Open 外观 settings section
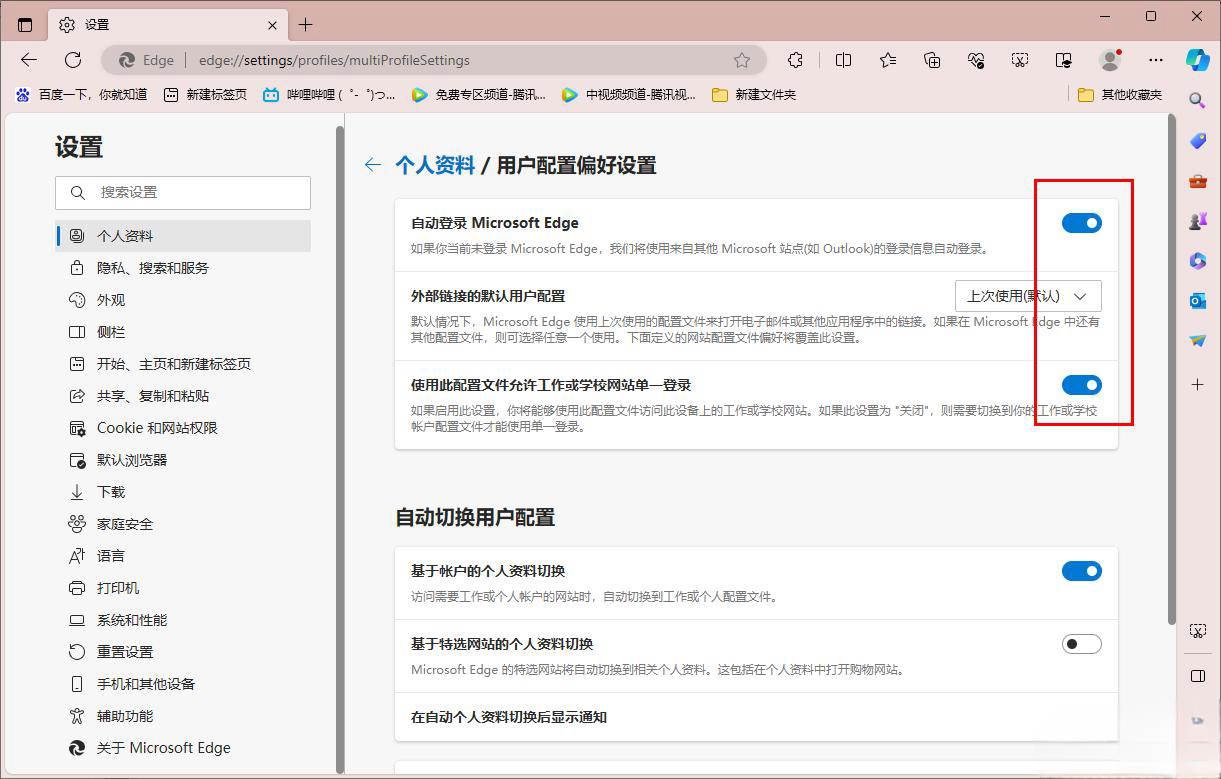 tap(184, 300)
